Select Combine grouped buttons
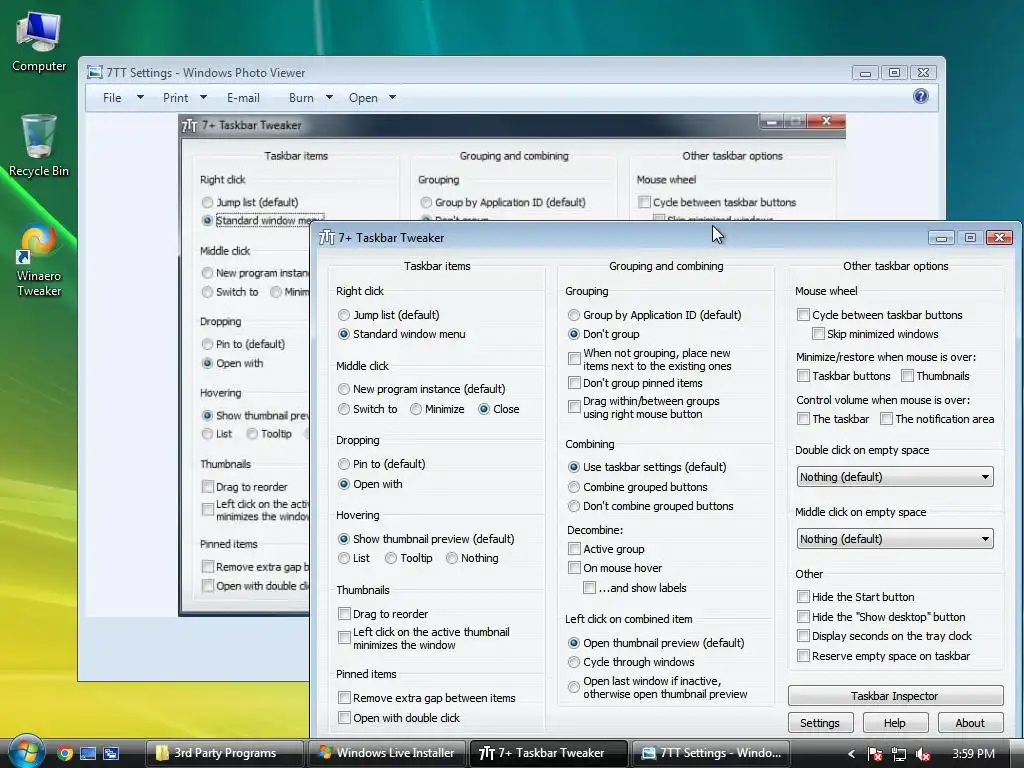 click(x=637, y=487)
